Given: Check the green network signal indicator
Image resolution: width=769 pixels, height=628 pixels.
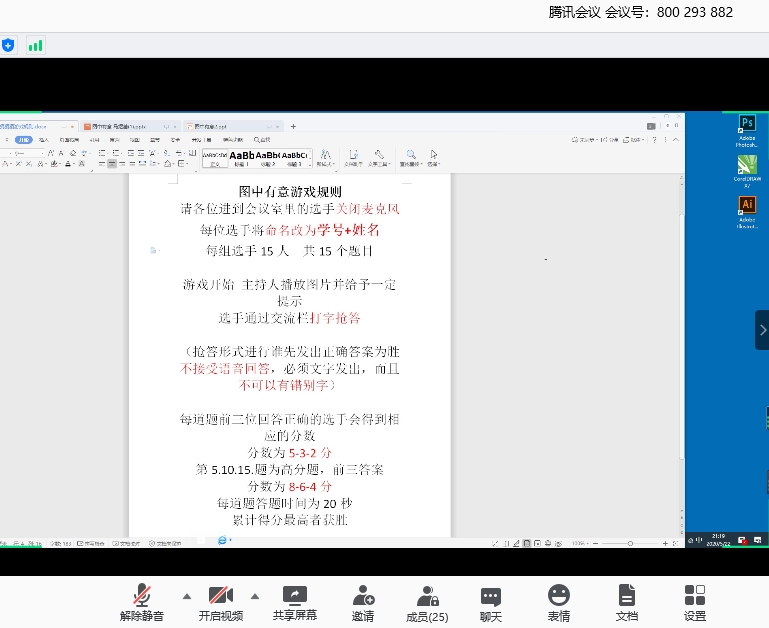Looking at the screenshot, I should [x=36, y=45].
